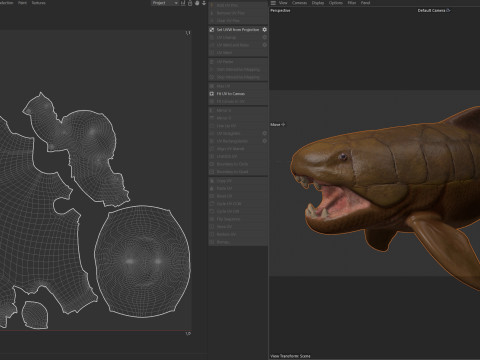Select the small oval UV island
Image resolution: width=480 pixels, height=360 pixels.
(35, 315)
